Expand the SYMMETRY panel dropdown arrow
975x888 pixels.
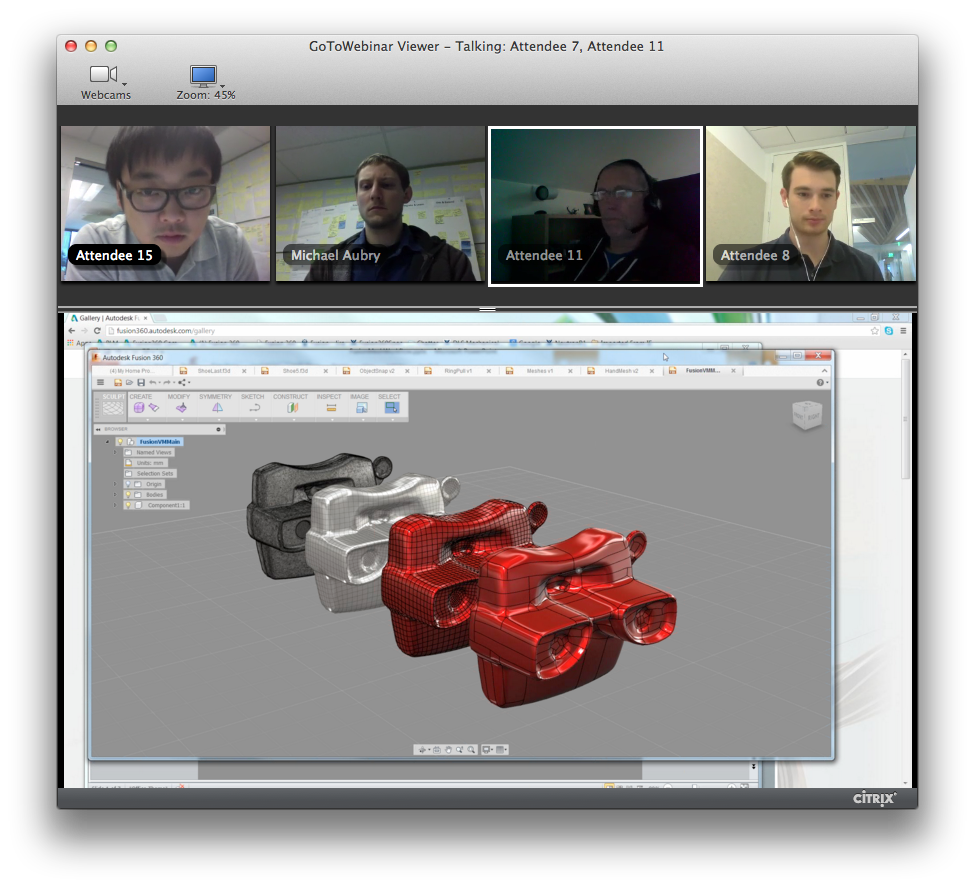click(219, 420)
